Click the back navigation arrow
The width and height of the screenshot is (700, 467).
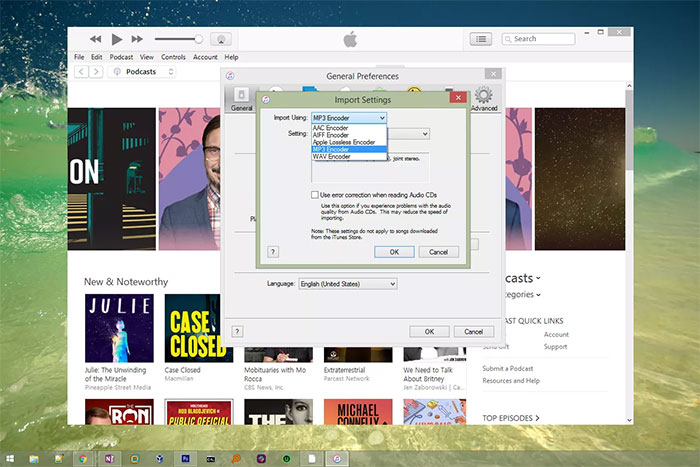[x=80, y=72]
